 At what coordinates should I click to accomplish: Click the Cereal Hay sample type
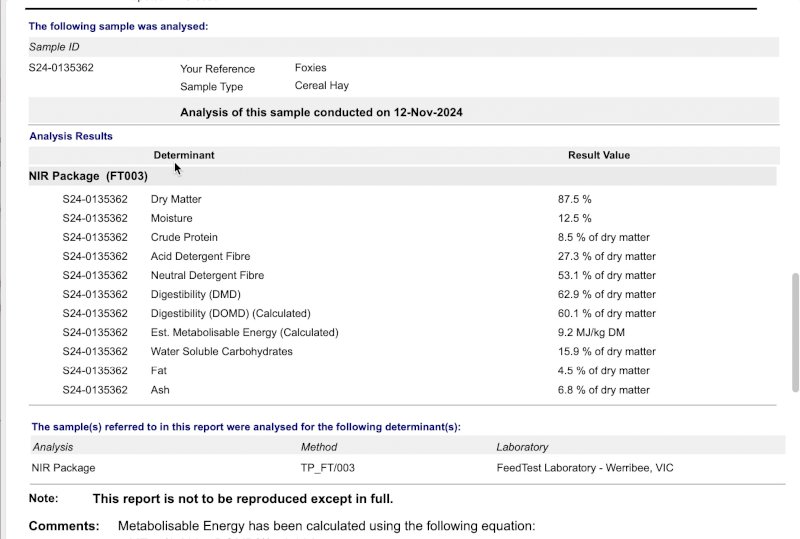tap(321, 86)
